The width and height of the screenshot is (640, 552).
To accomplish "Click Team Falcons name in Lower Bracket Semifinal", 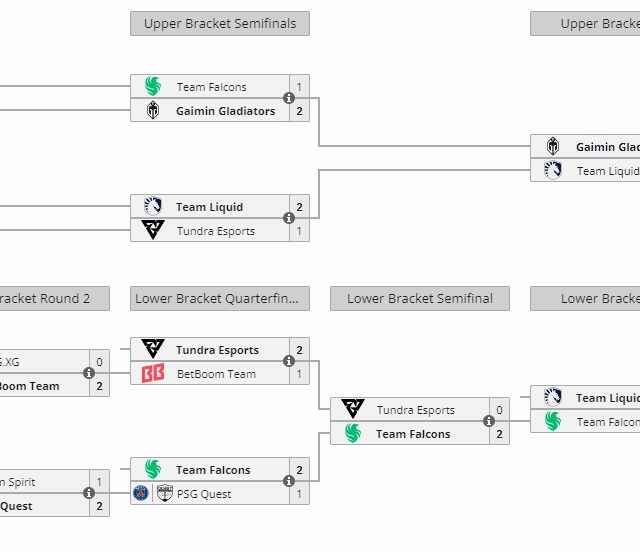I will click(413, 434).
